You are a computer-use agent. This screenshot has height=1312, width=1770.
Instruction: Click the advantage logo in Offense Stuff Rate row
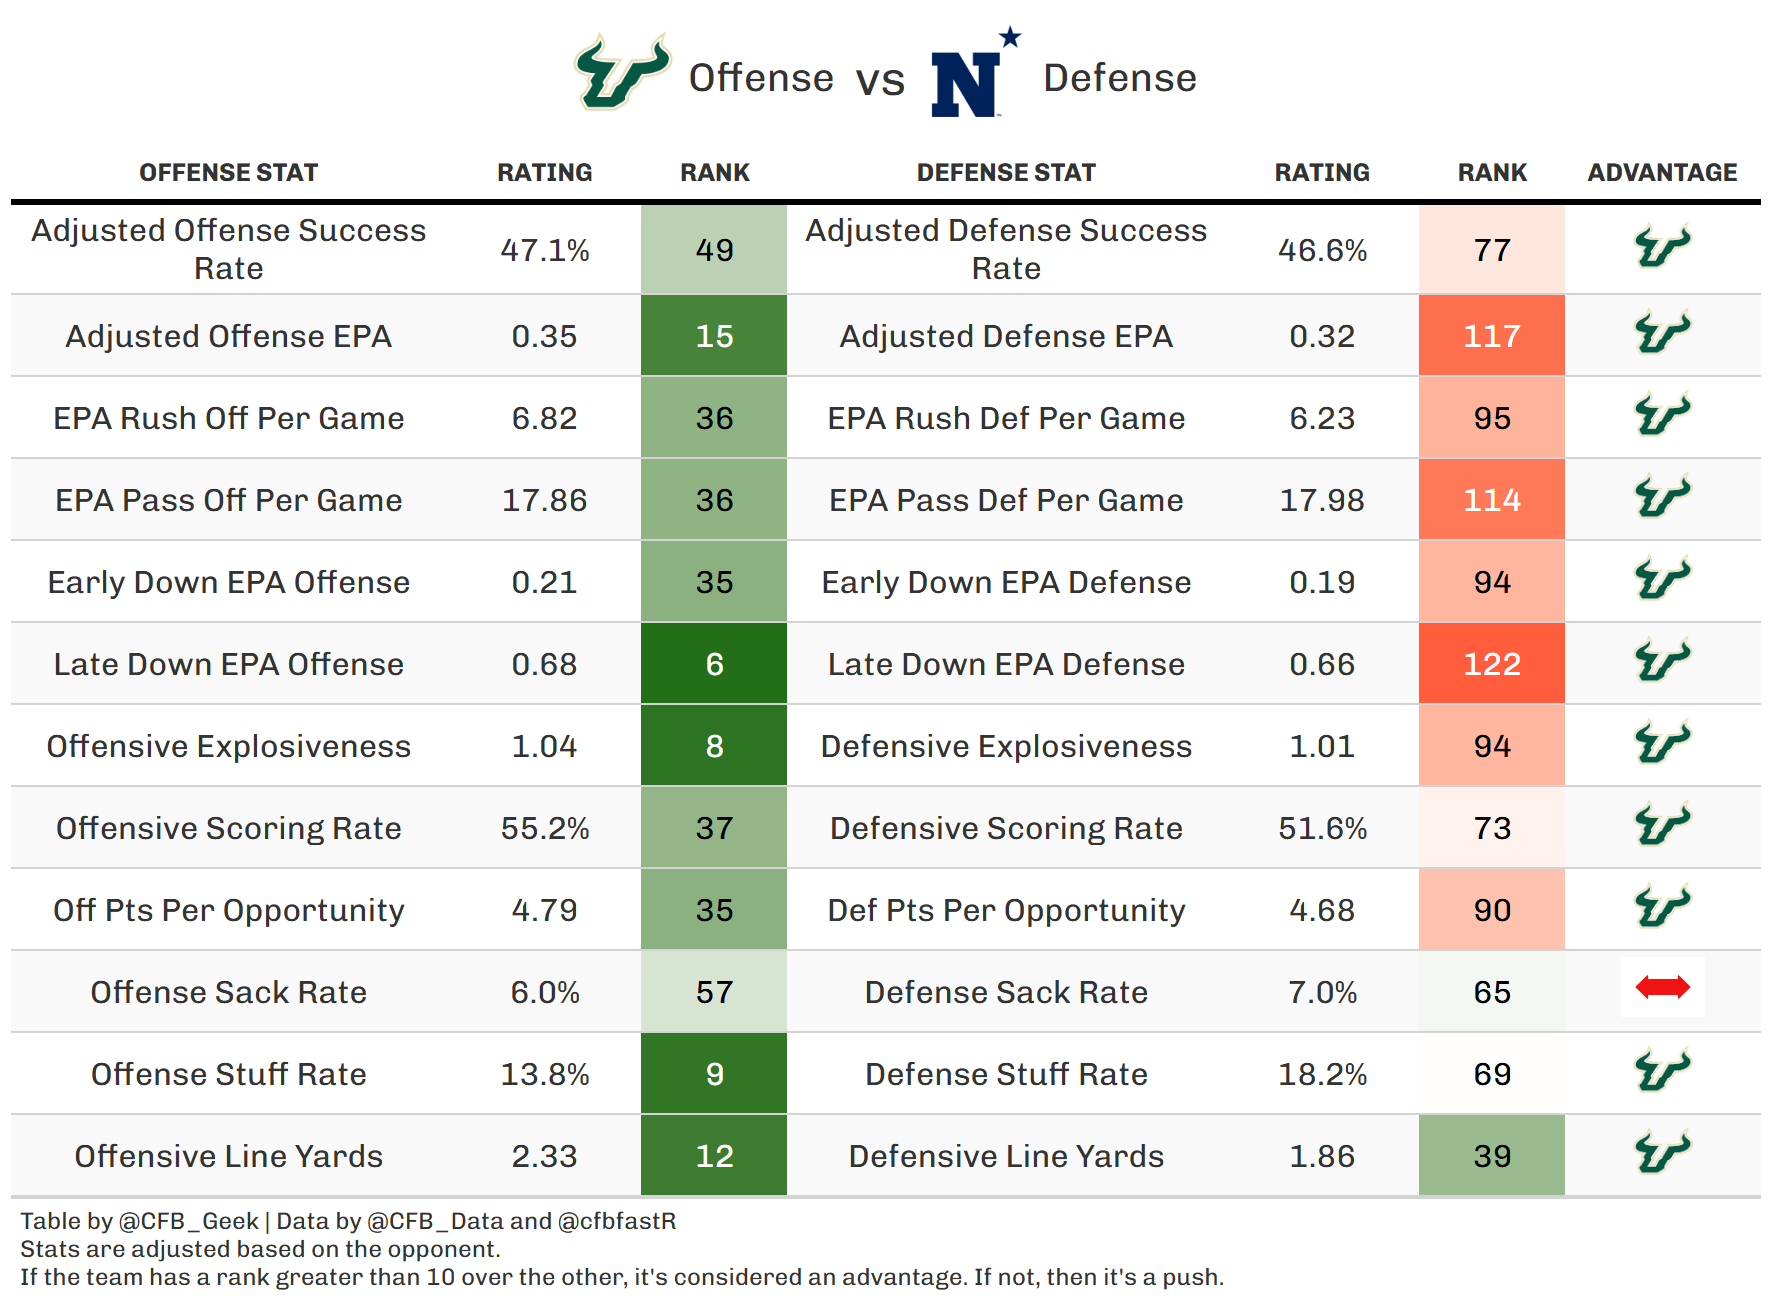coord(1662,1072)
